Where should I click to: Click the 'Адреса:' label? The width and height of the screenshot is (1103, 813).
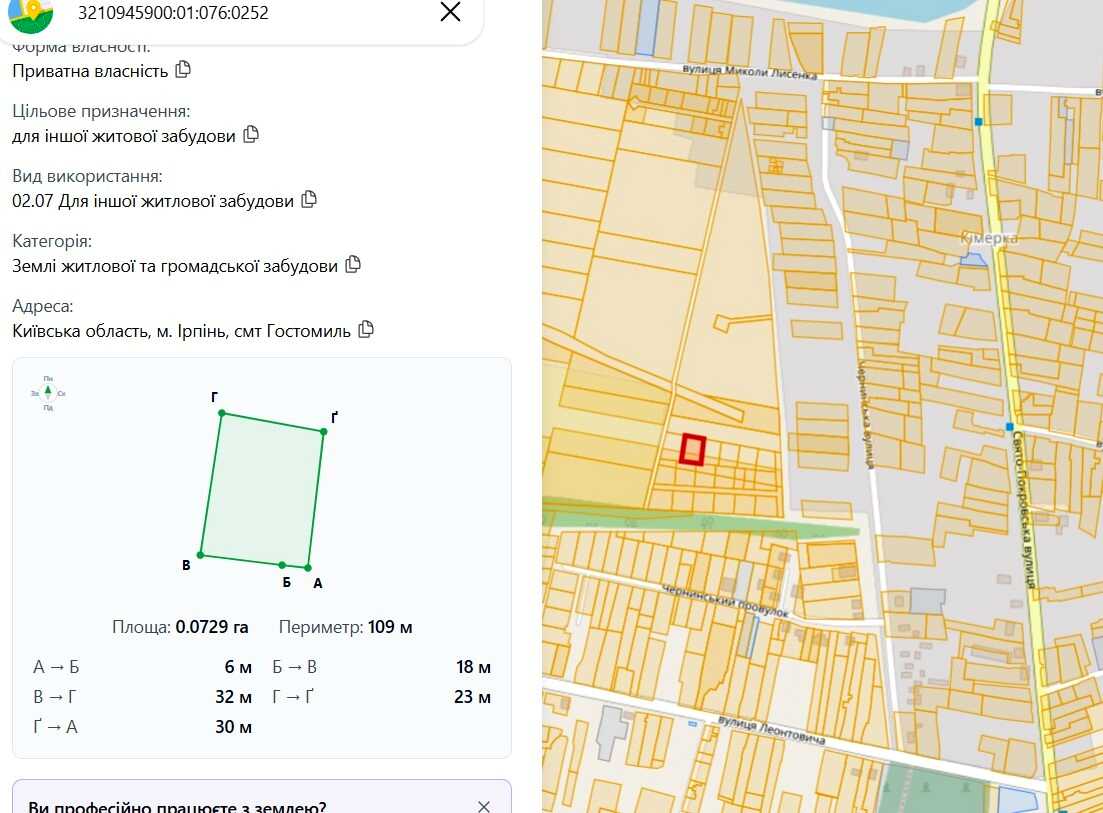[x=43, y=306]
